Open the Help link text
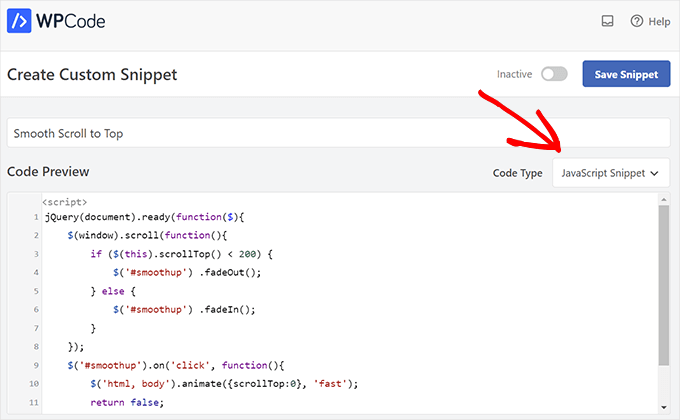The width and height of the screenshot is (680, 420). tap(659, 21)
